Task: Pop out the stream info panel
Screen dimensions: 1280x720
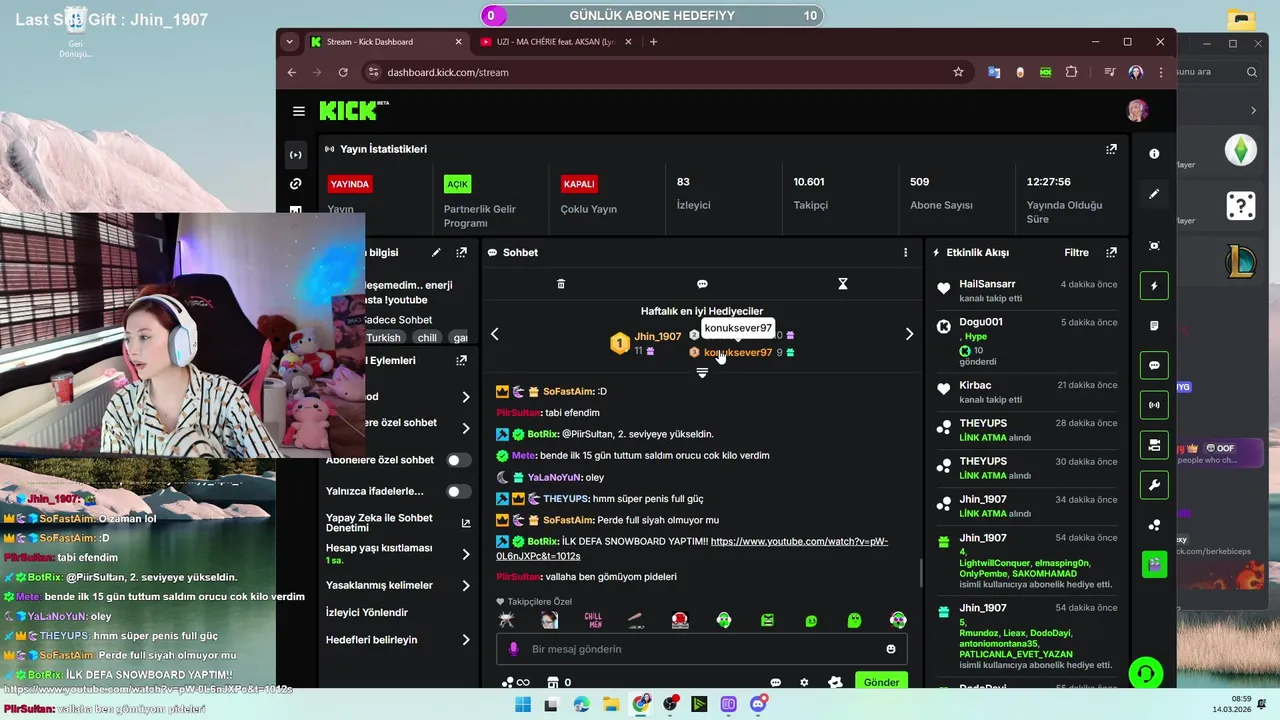Action: click(461, 253)
